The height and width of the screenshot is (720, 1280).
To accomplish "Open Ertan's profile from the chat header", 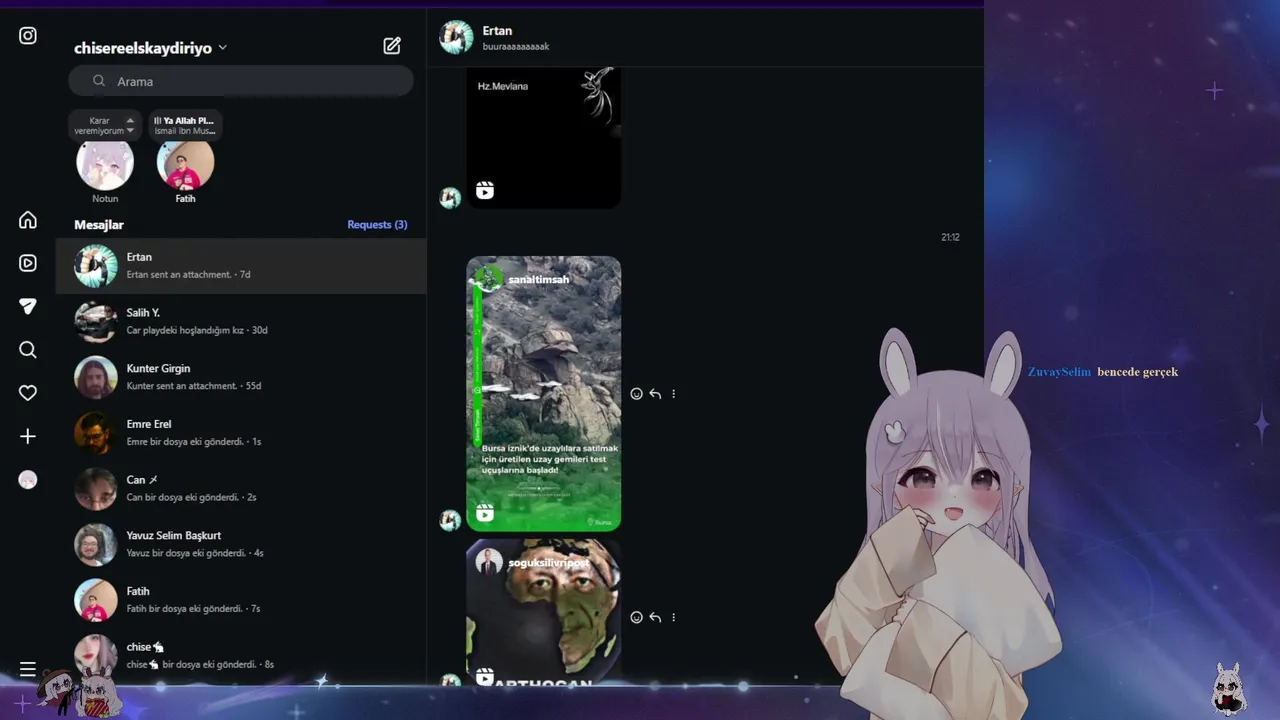I will pos(495,37).
